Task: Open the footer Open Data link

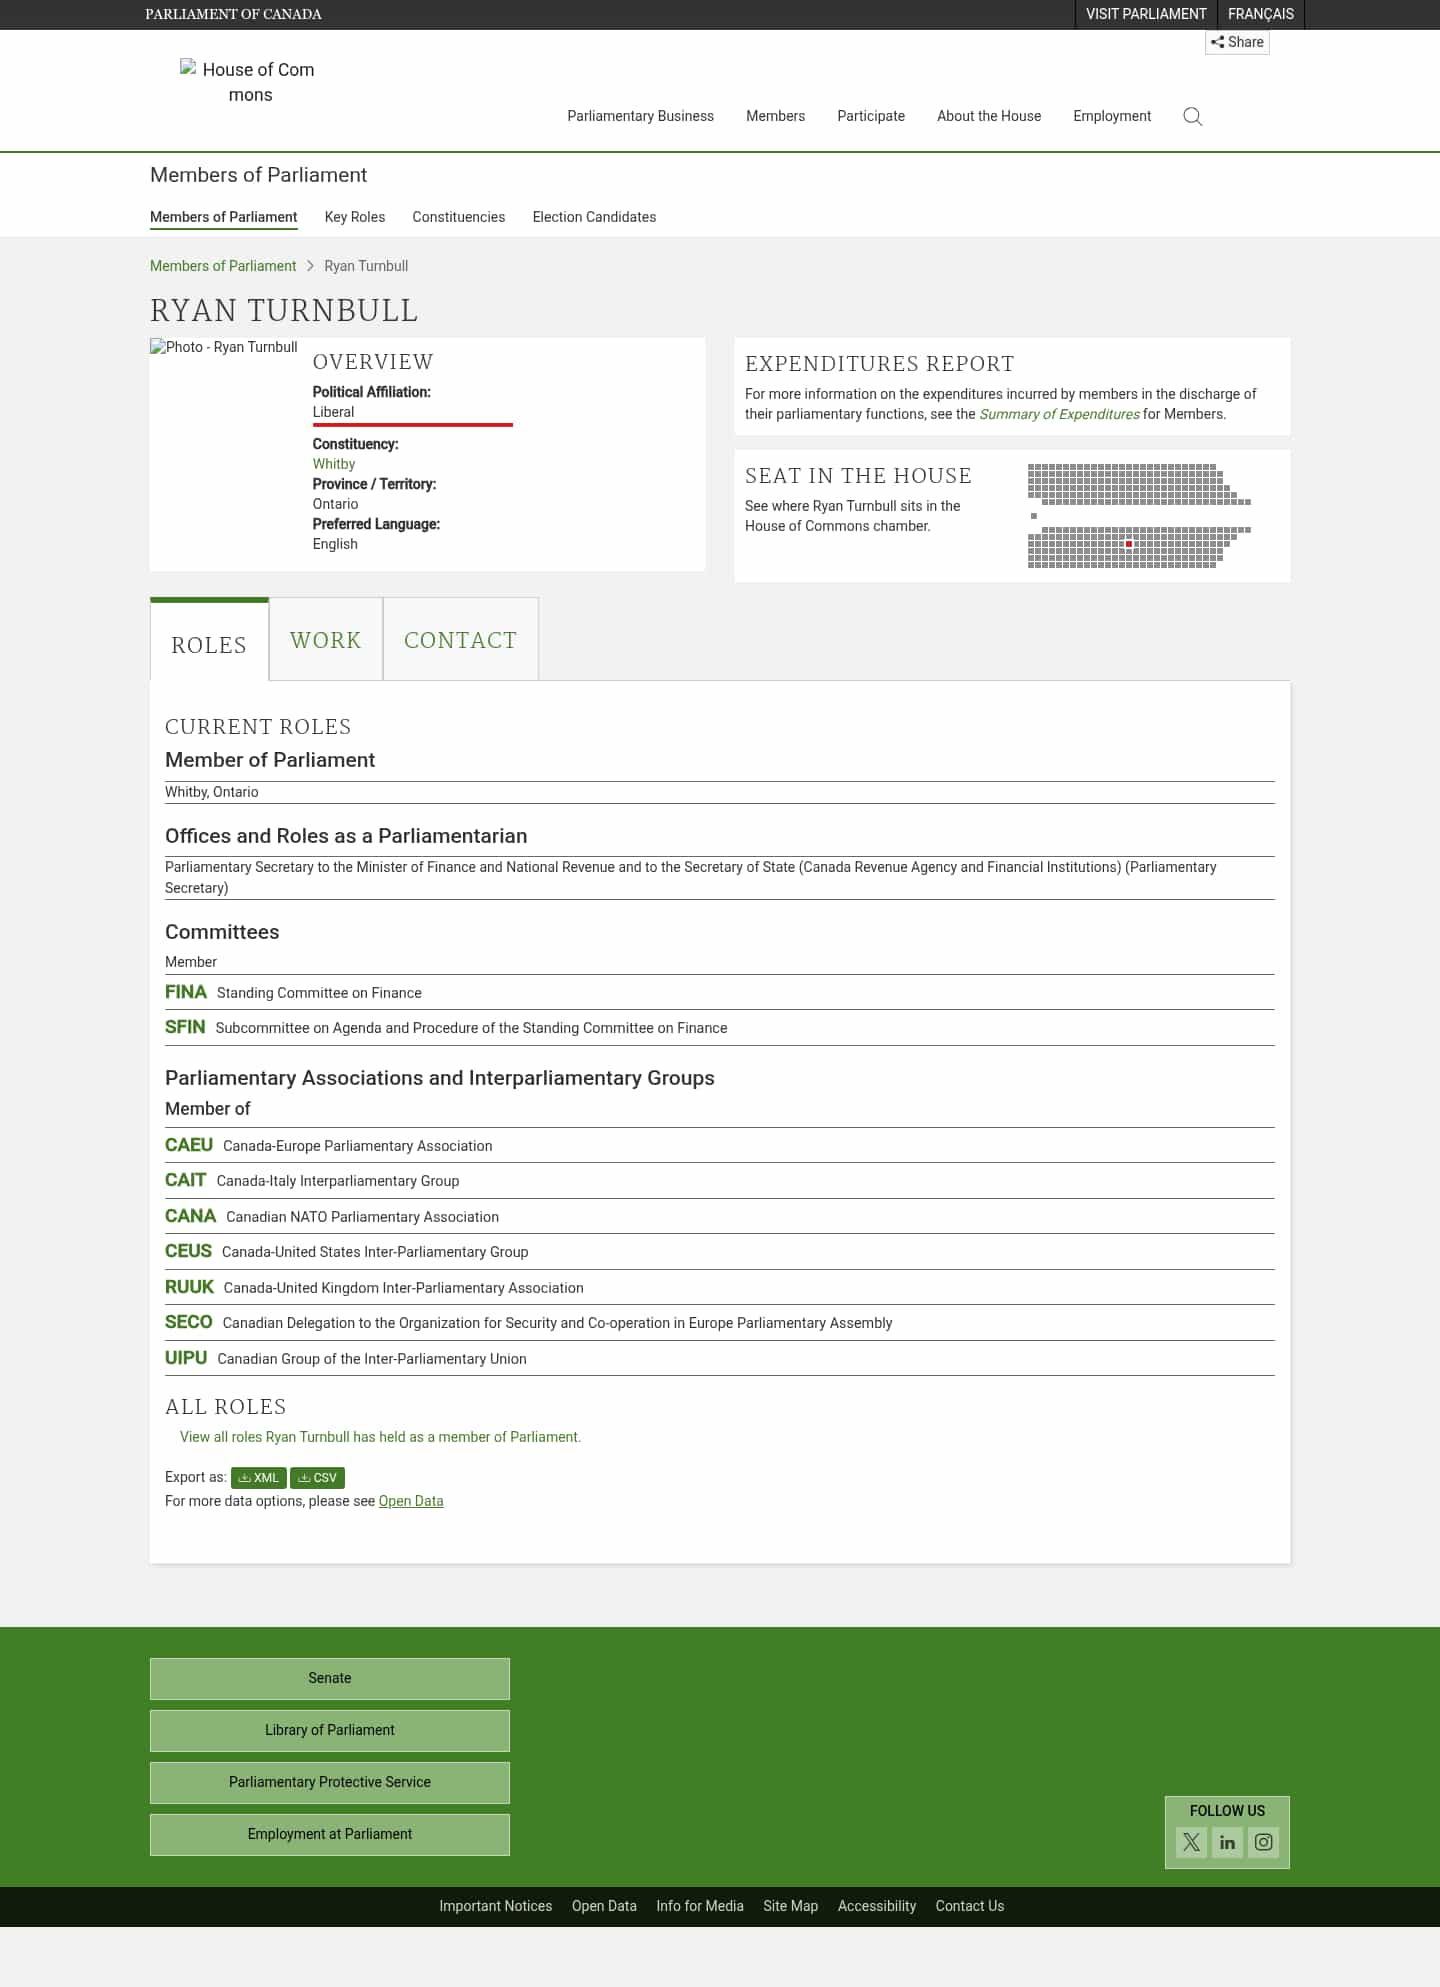Action: click(604, 1906)
